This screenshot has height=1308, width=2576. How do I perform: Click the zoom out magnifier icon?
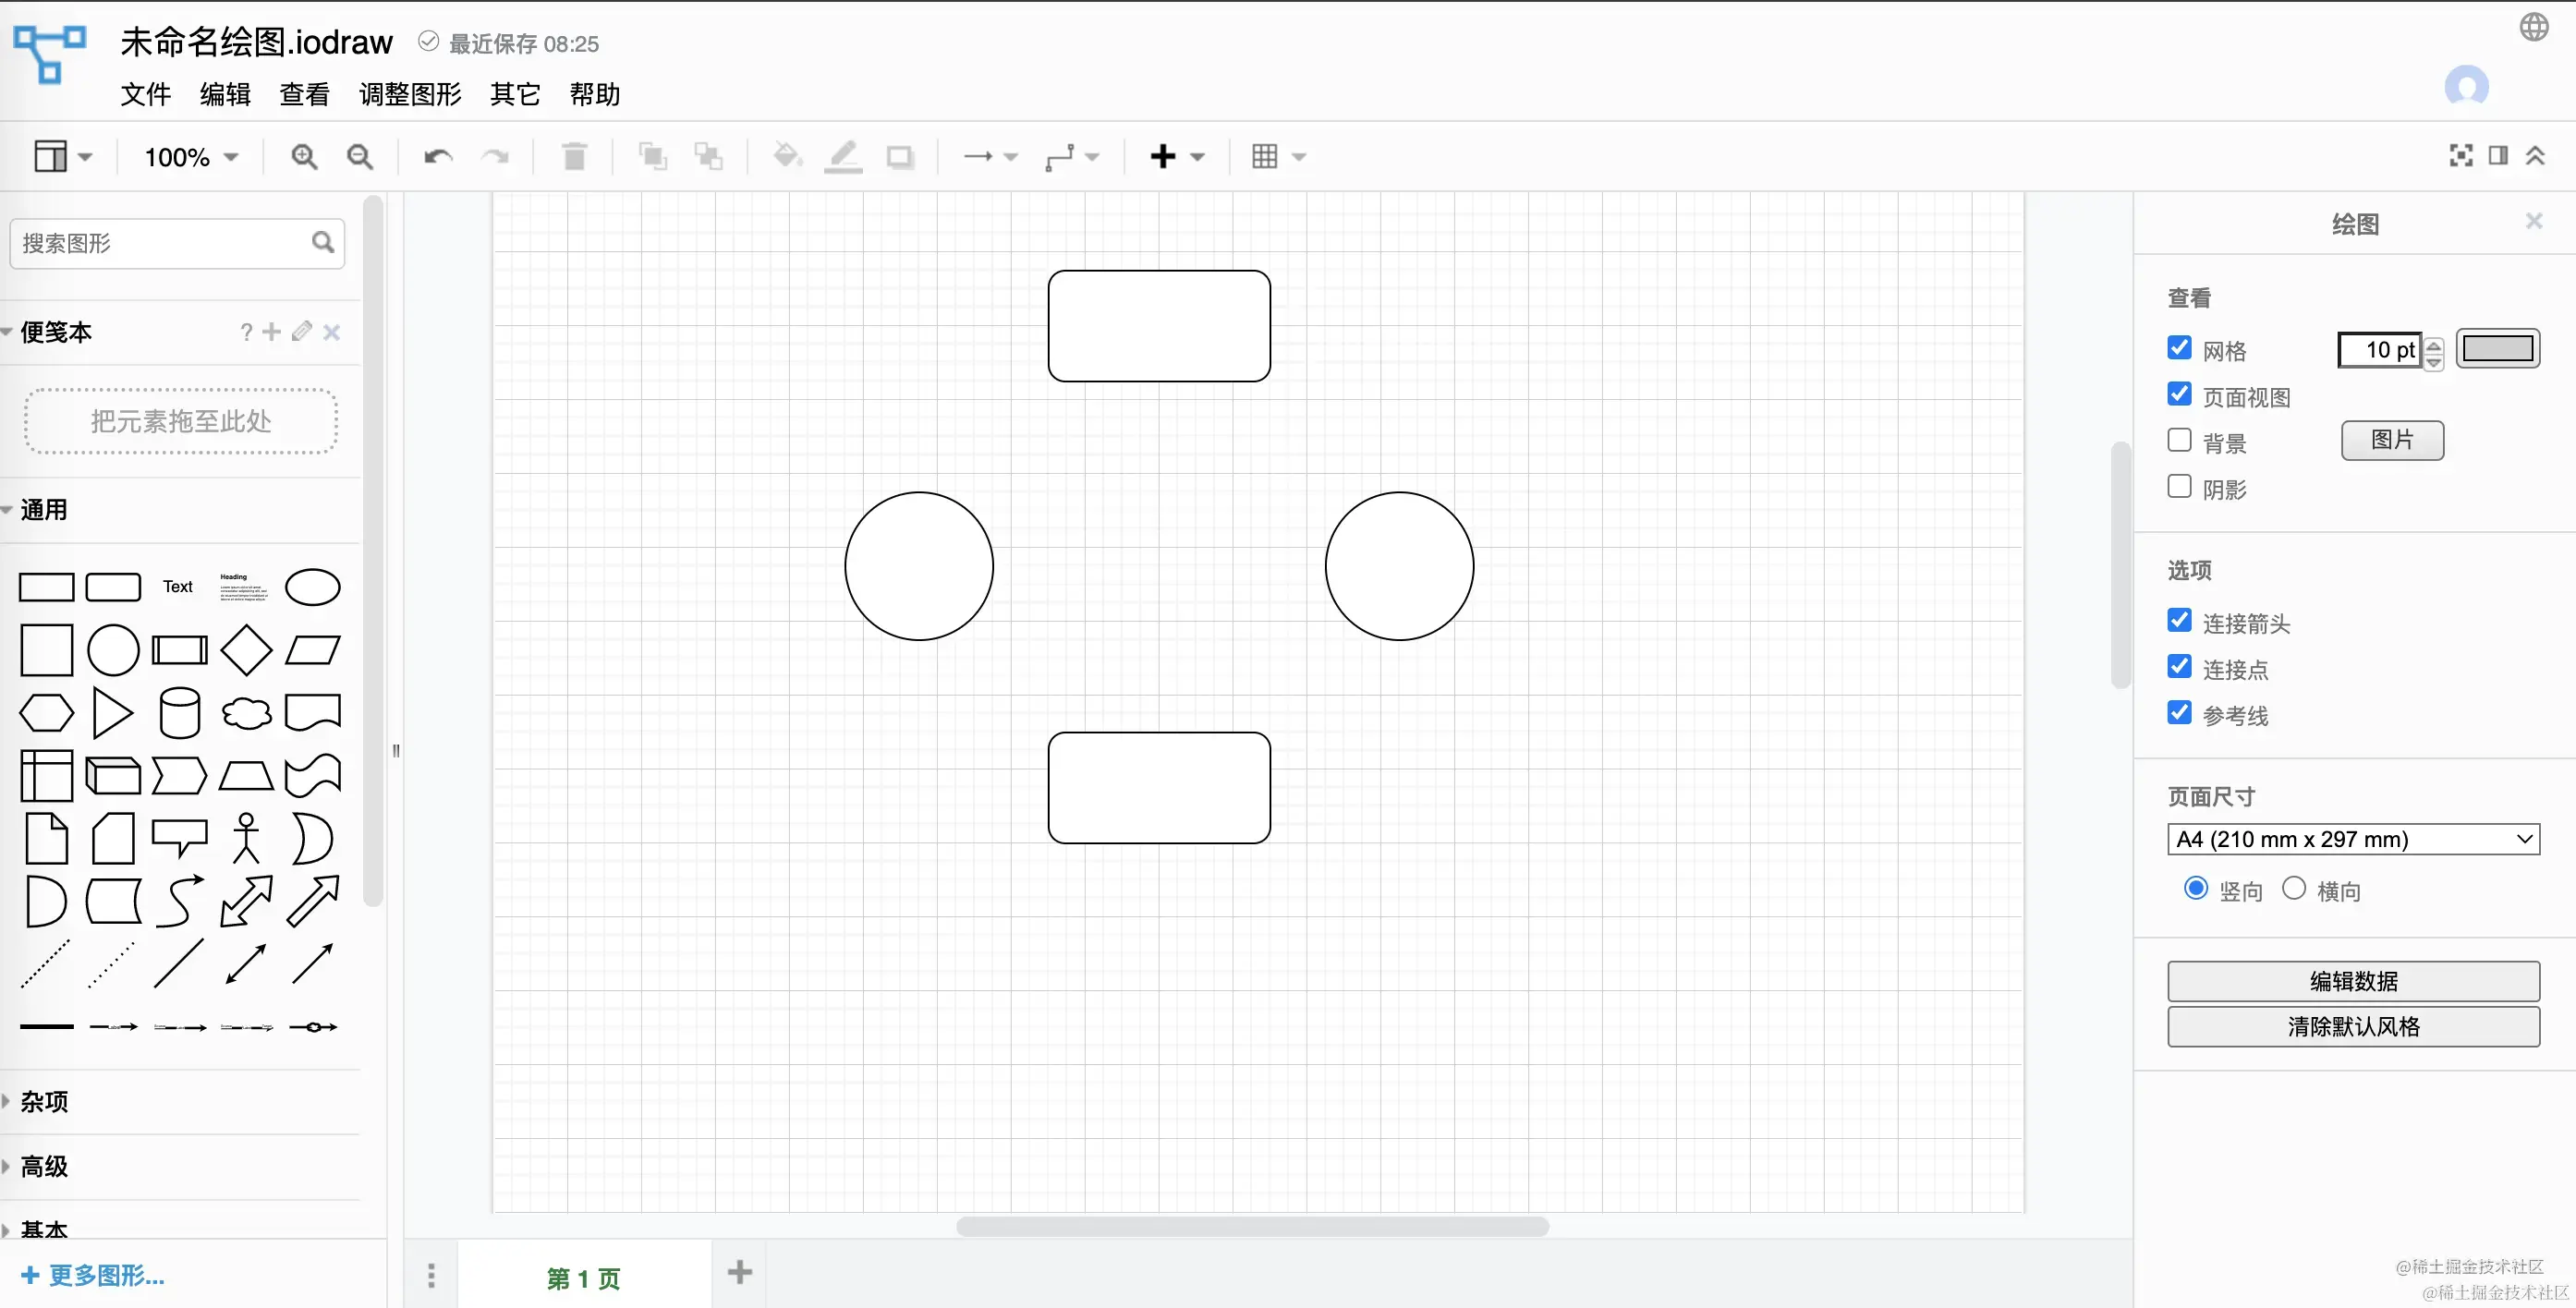tap(360, 157)
